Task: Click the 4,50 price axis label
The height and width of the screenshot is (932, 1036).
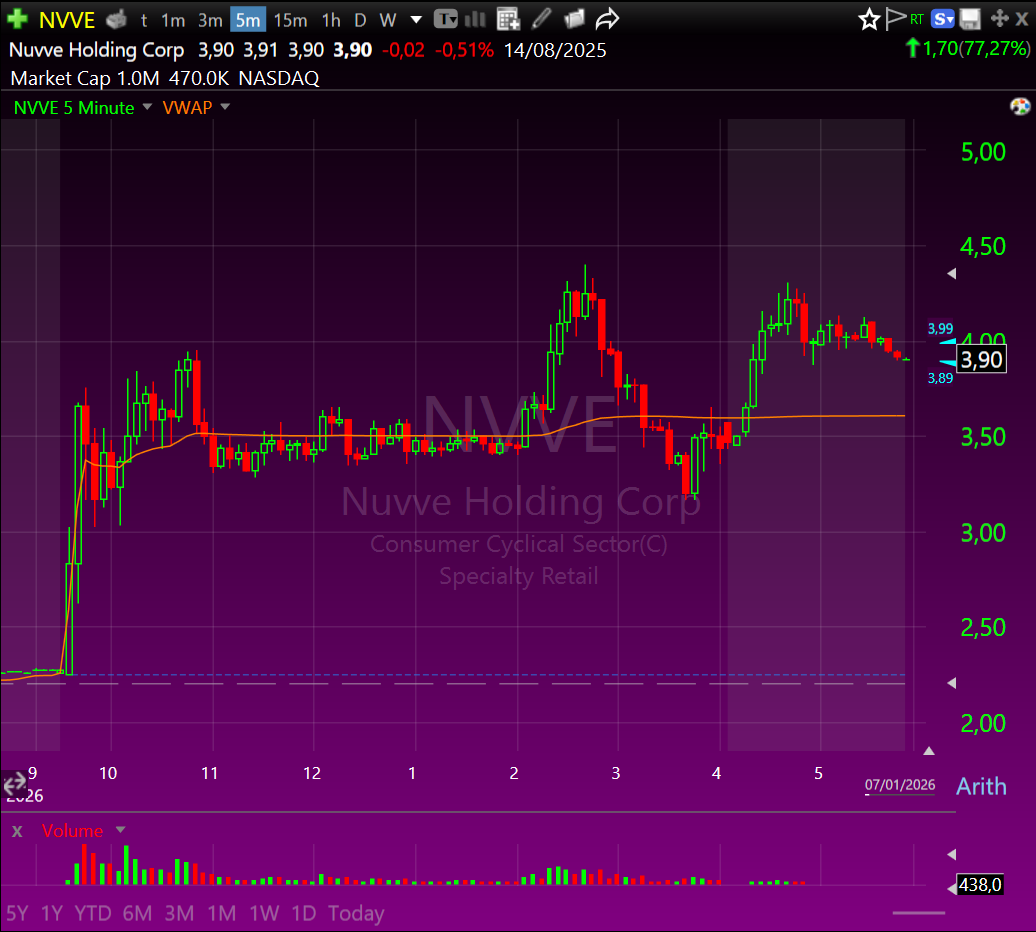Action: click(x=983, y=247)
